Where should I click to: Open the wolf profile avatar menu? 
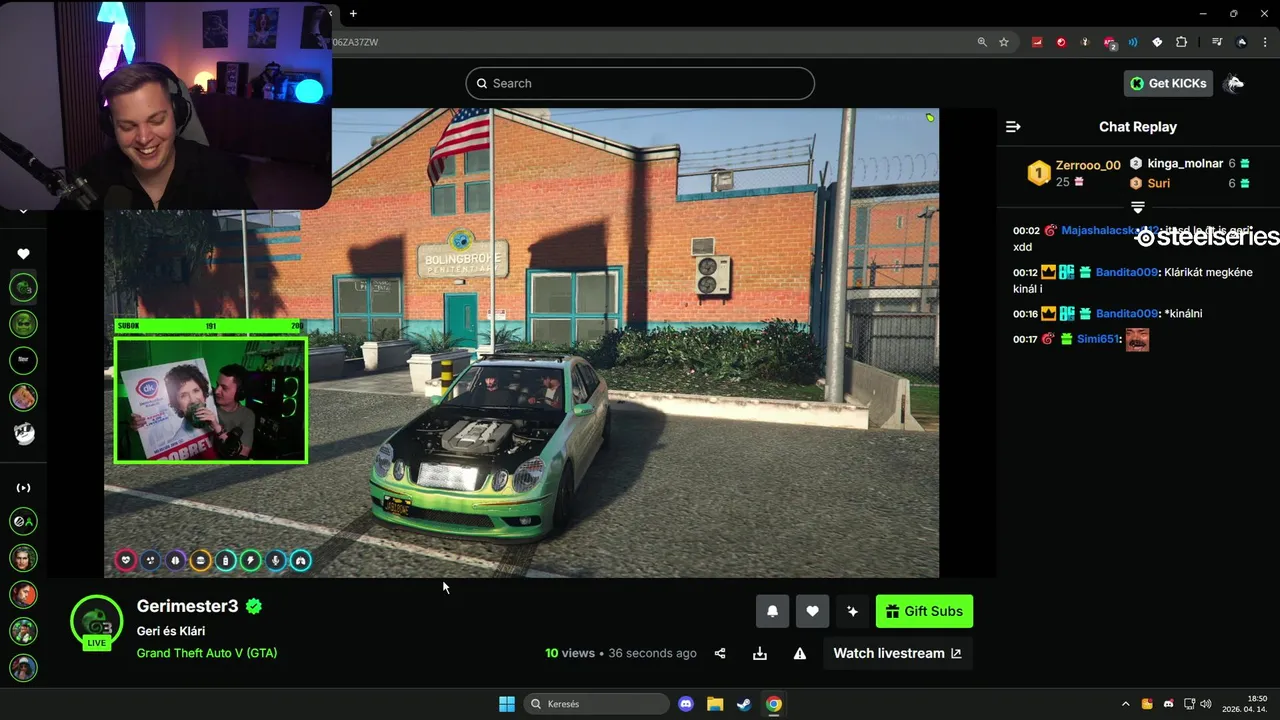coord(1234,83)
